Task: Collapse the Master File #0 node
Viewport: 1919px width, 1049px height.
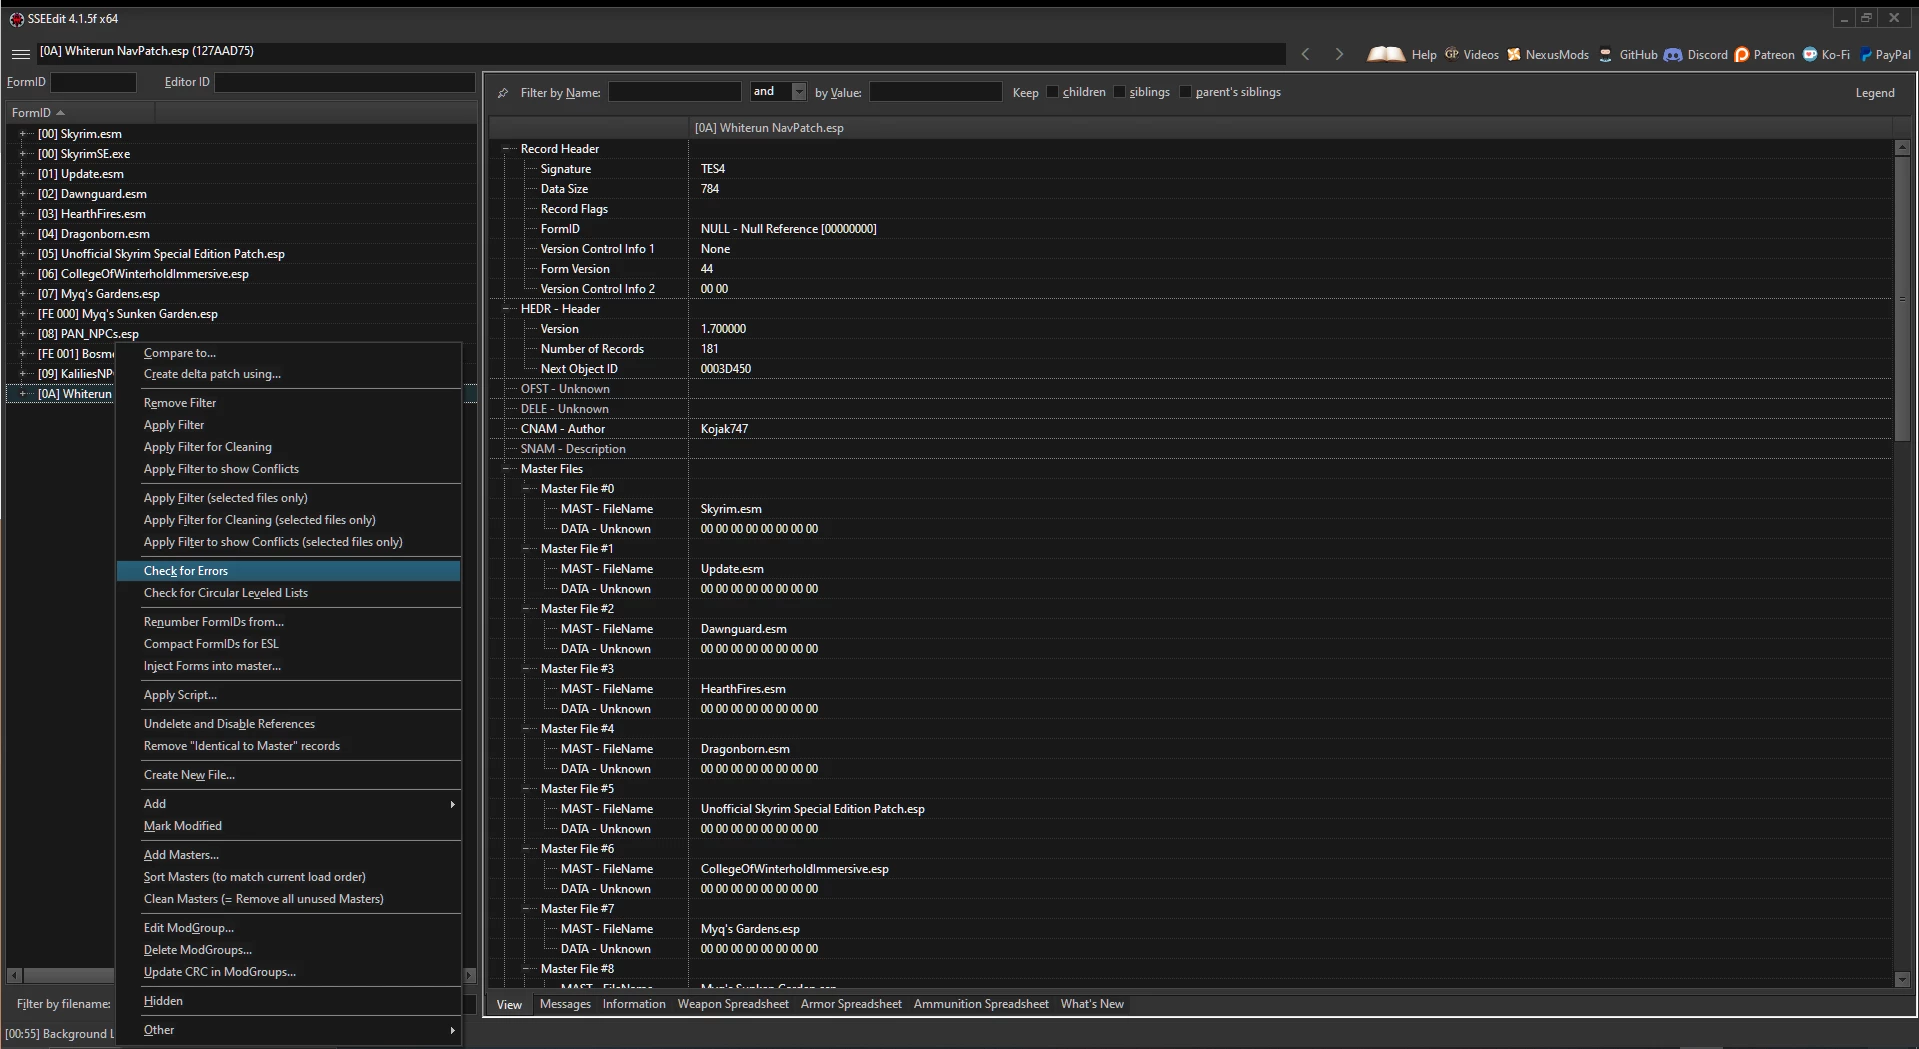Action: [527, 488]
